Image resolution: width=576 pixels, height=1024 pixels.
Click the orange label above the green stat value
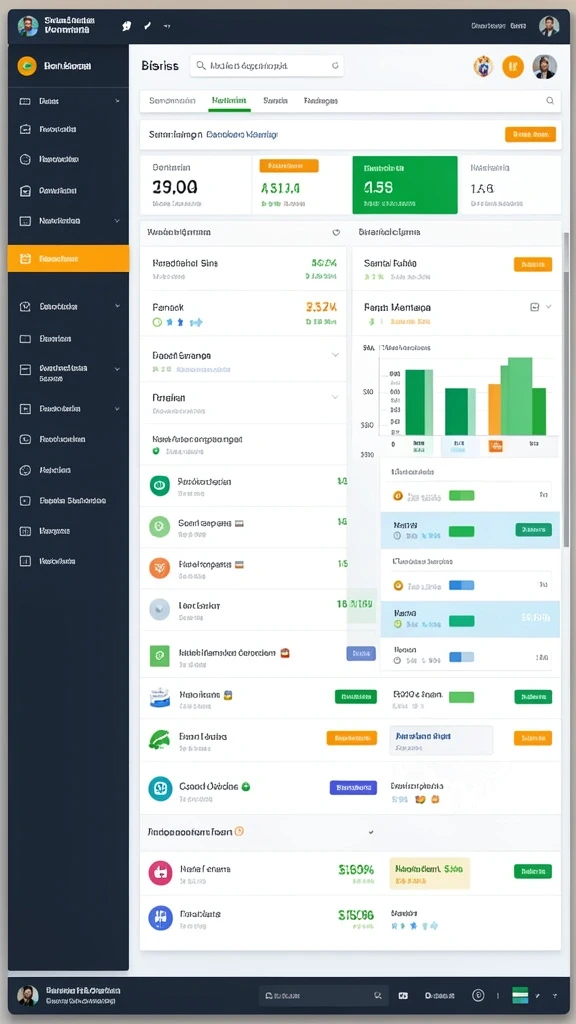click(x=289, y=166)
